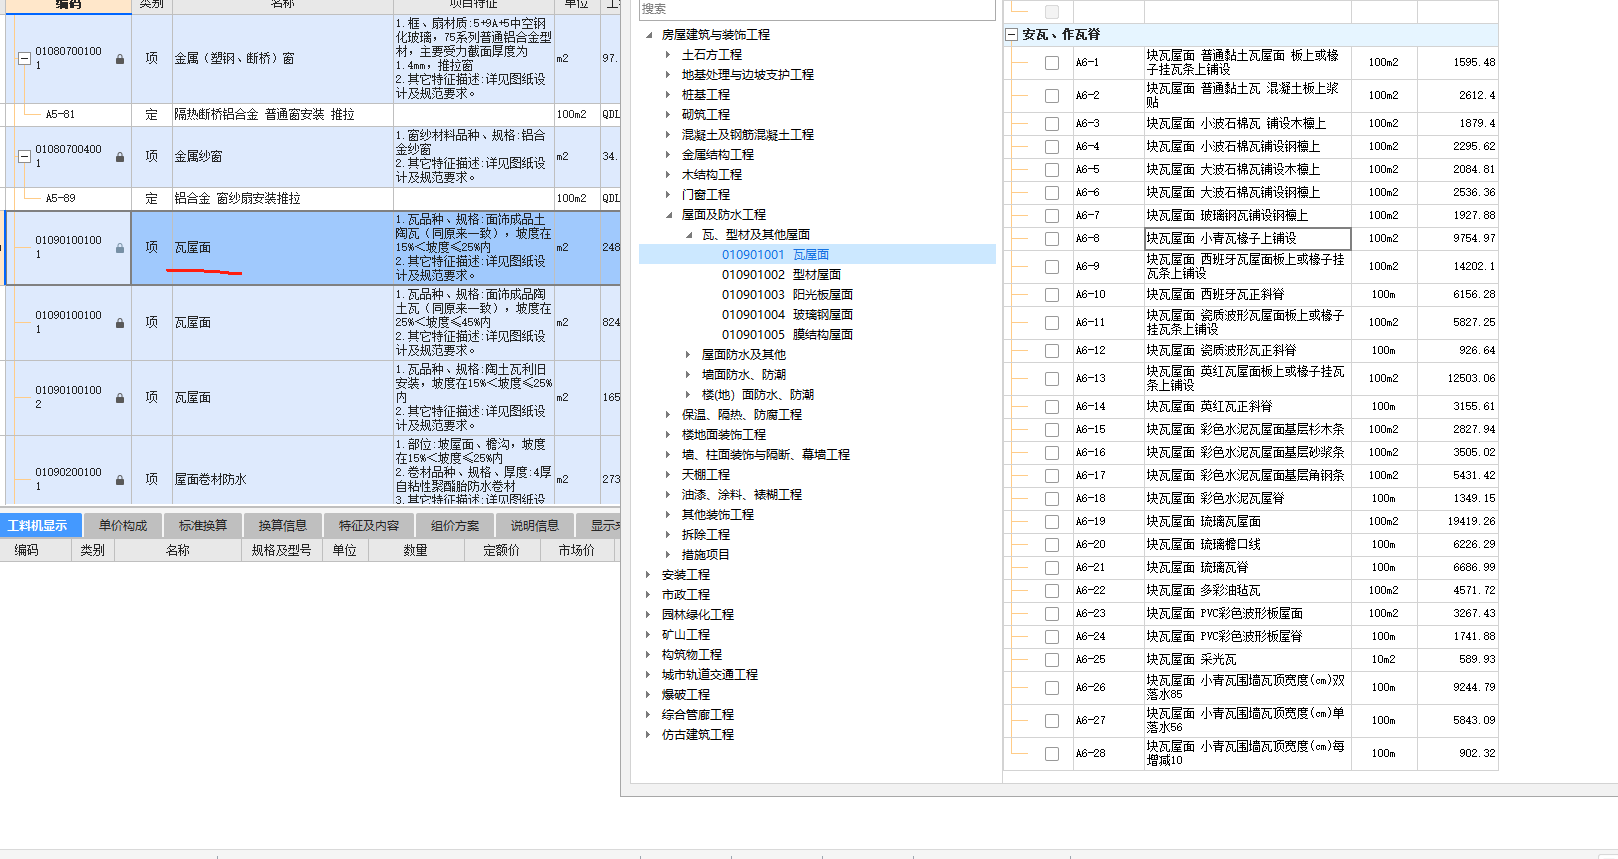Expand the 安装工程 tree node
The image size is (1618, 859).
point(648,575)
